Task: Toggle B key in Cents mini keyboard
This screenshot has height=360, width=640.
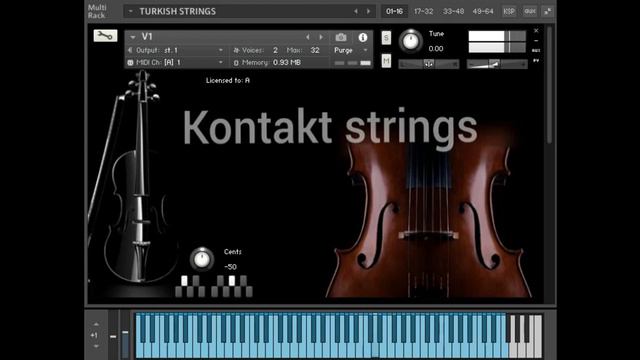Action: [249, 291]
